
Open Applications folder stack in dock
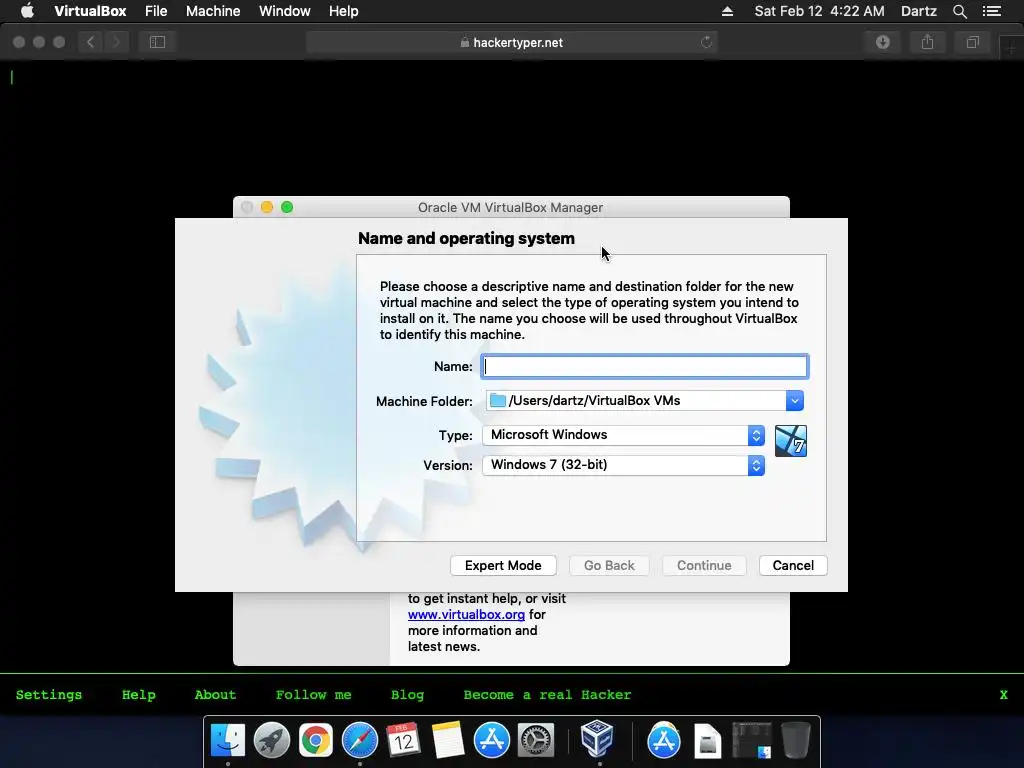tap(664, 741)
